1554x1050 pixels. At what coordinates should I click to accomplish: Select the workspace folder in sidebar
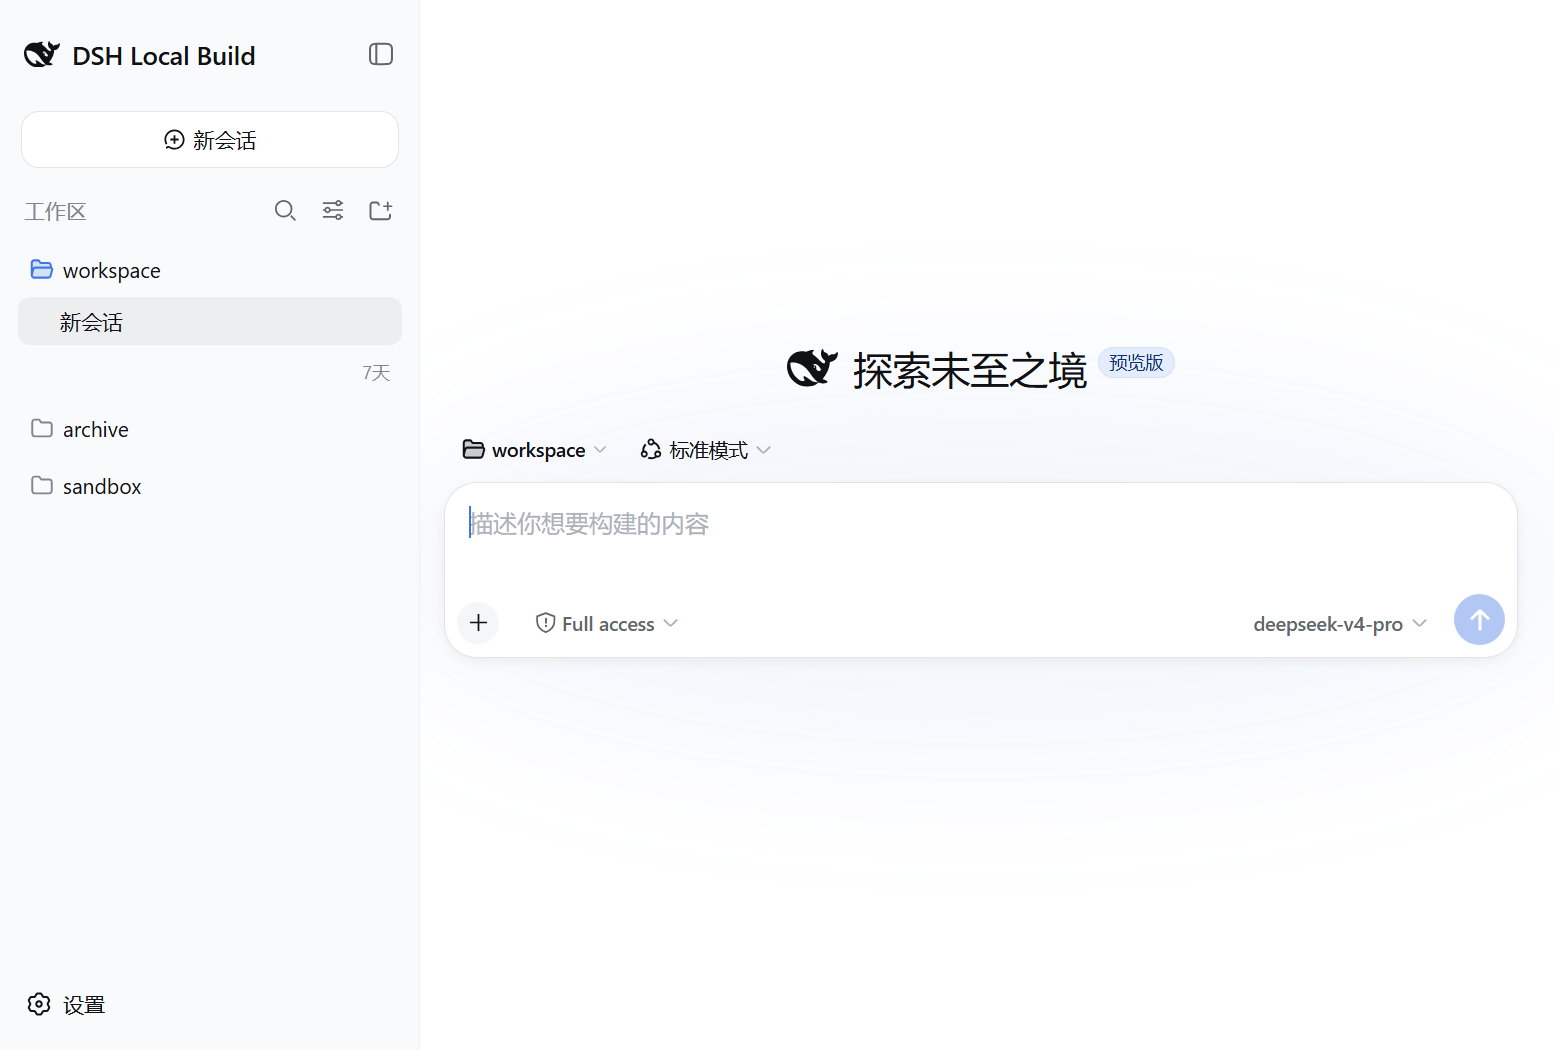pyautogui.click(x=210, y=270)
